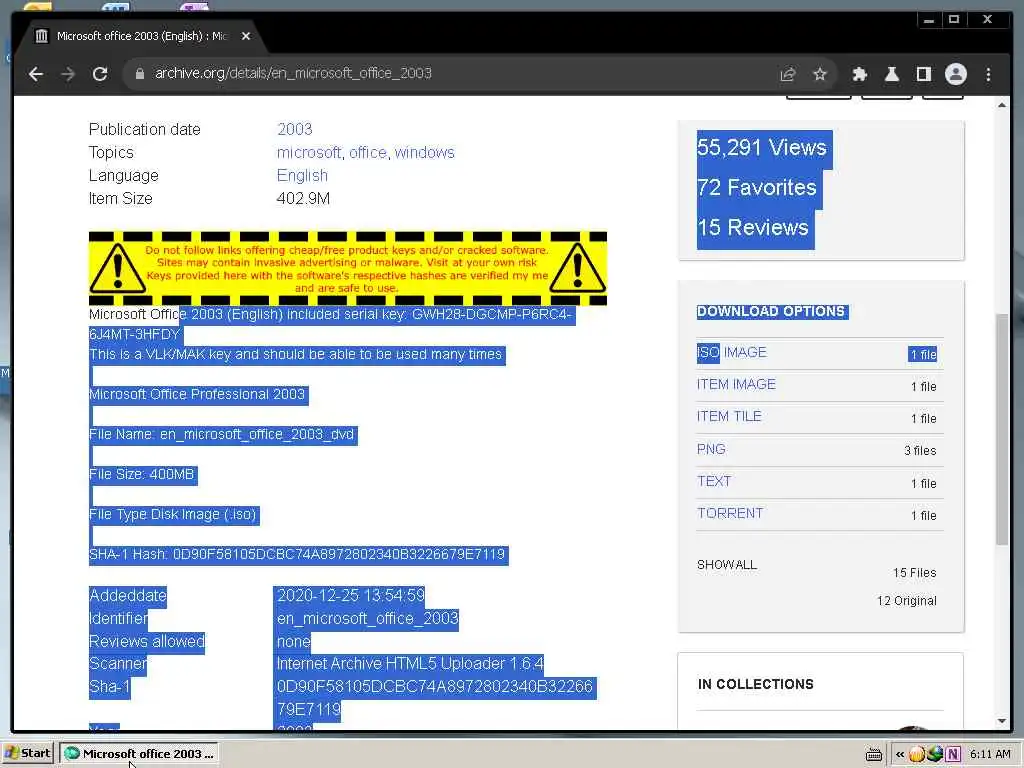The width and height of the screenshot is (1024, 768).
Task: Download the TEXT option
Action: point(714,481)
